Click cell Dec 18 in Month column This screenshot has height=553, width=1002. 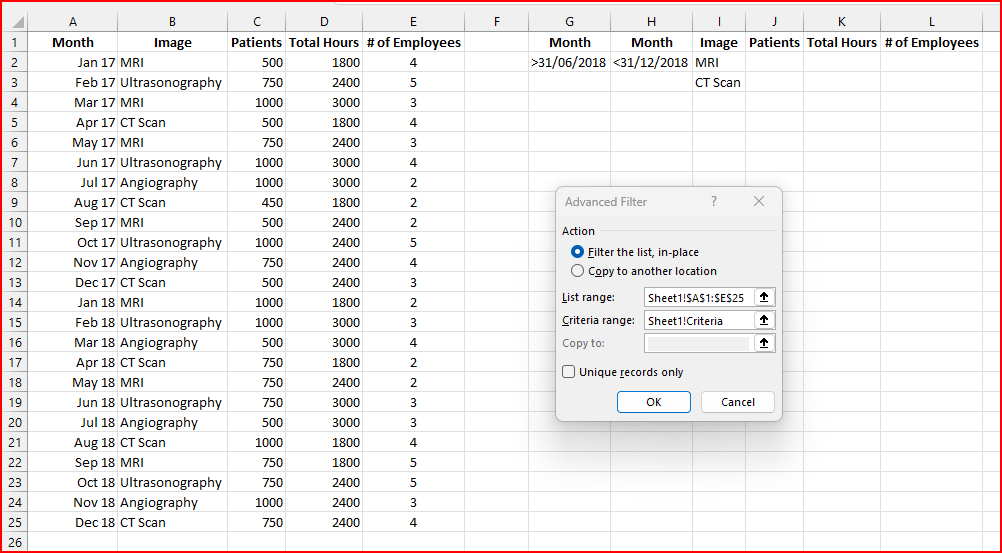(x=73, y=522)
